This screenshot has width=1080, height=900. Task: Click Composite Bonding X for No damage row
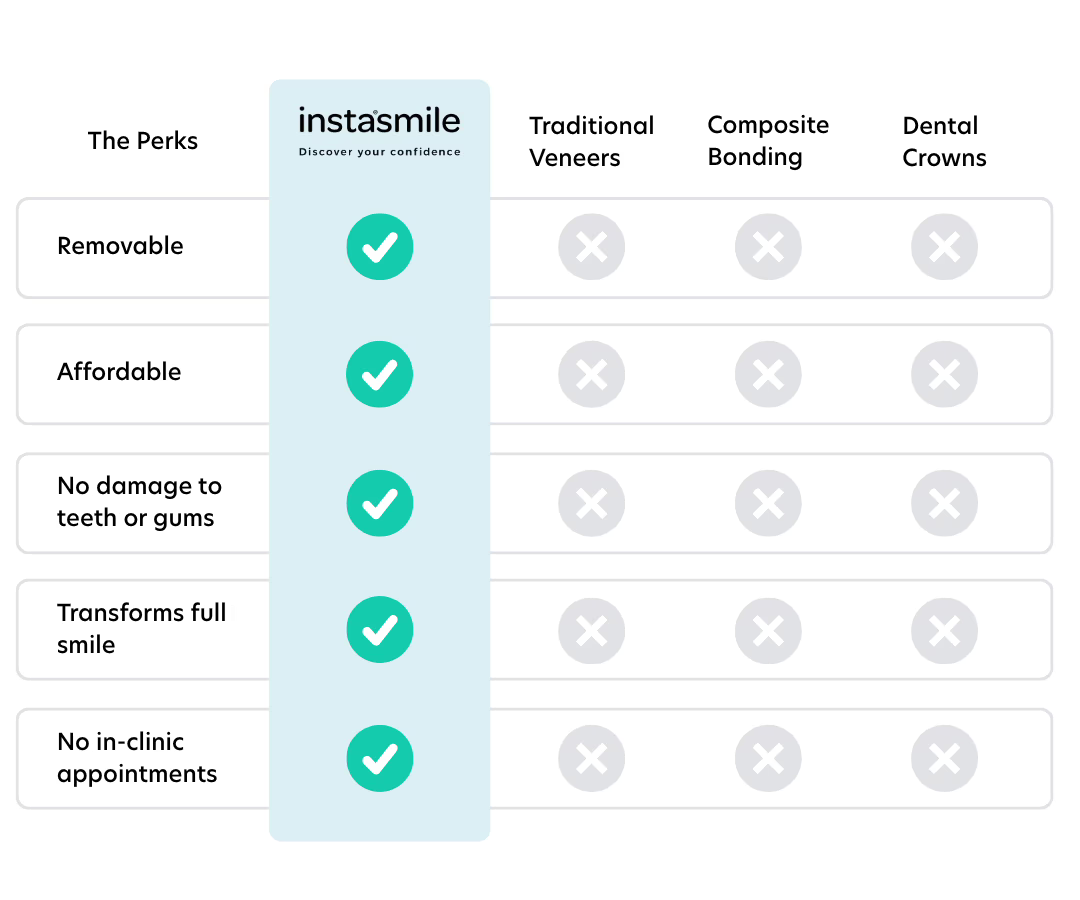coord(768,503)
